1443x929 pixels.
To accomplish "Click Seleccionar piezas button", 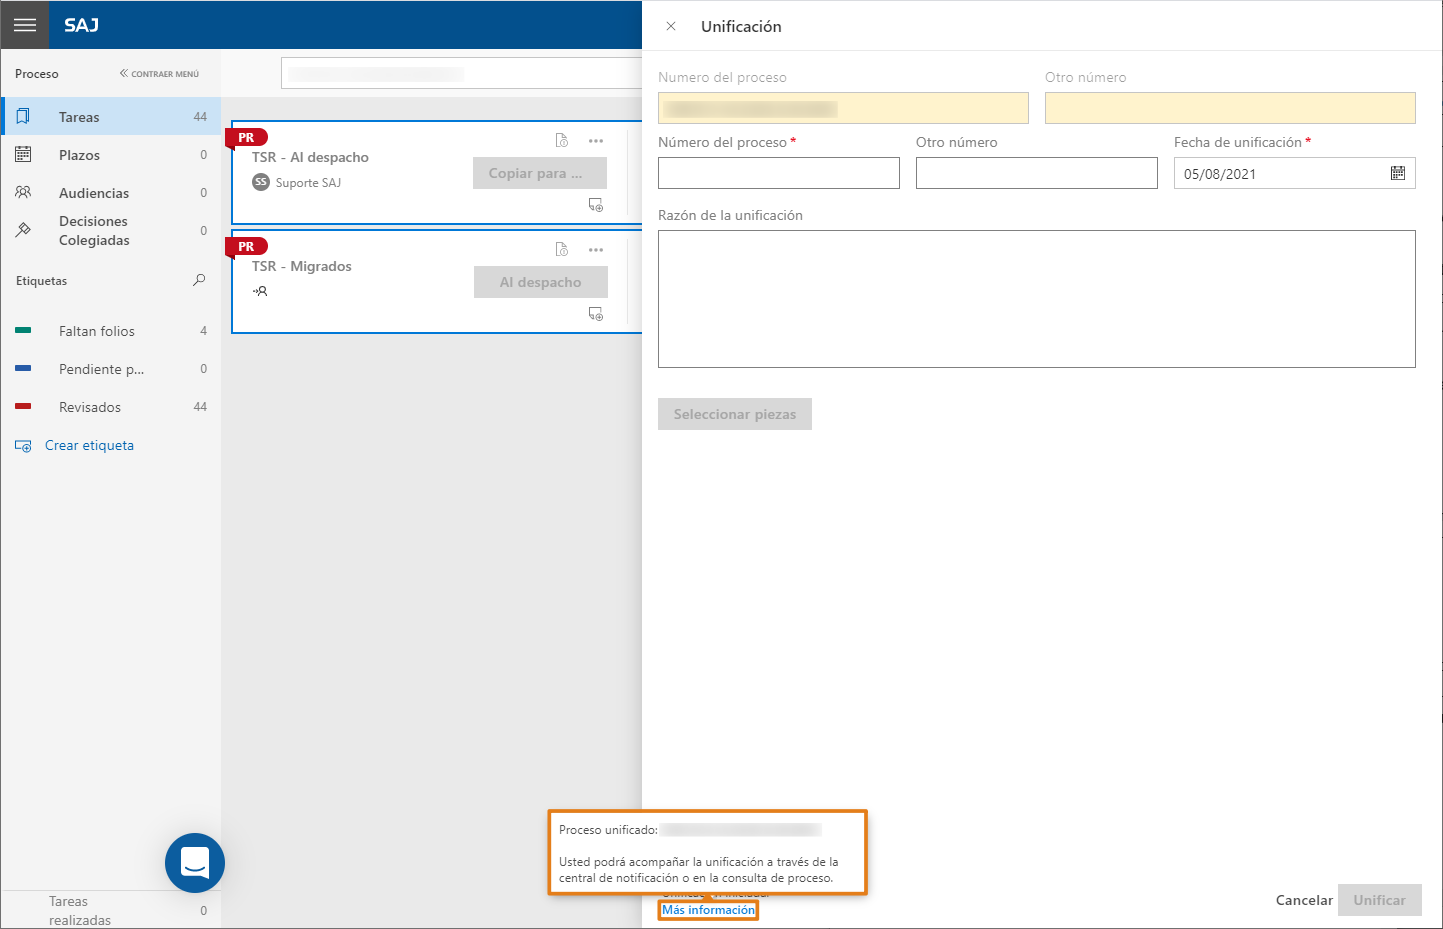I will coord(735,414).
